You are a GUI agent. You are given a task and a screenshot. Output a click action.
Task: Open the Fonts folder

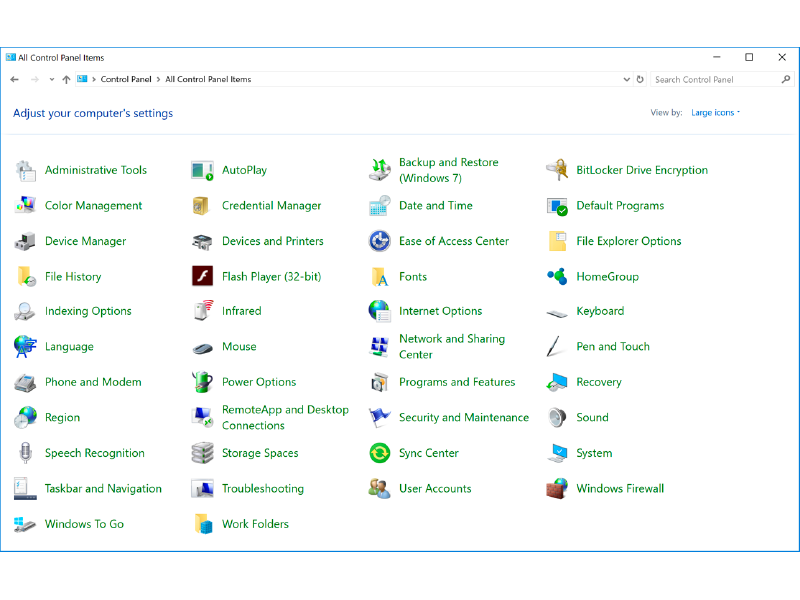tap(410, 276)
